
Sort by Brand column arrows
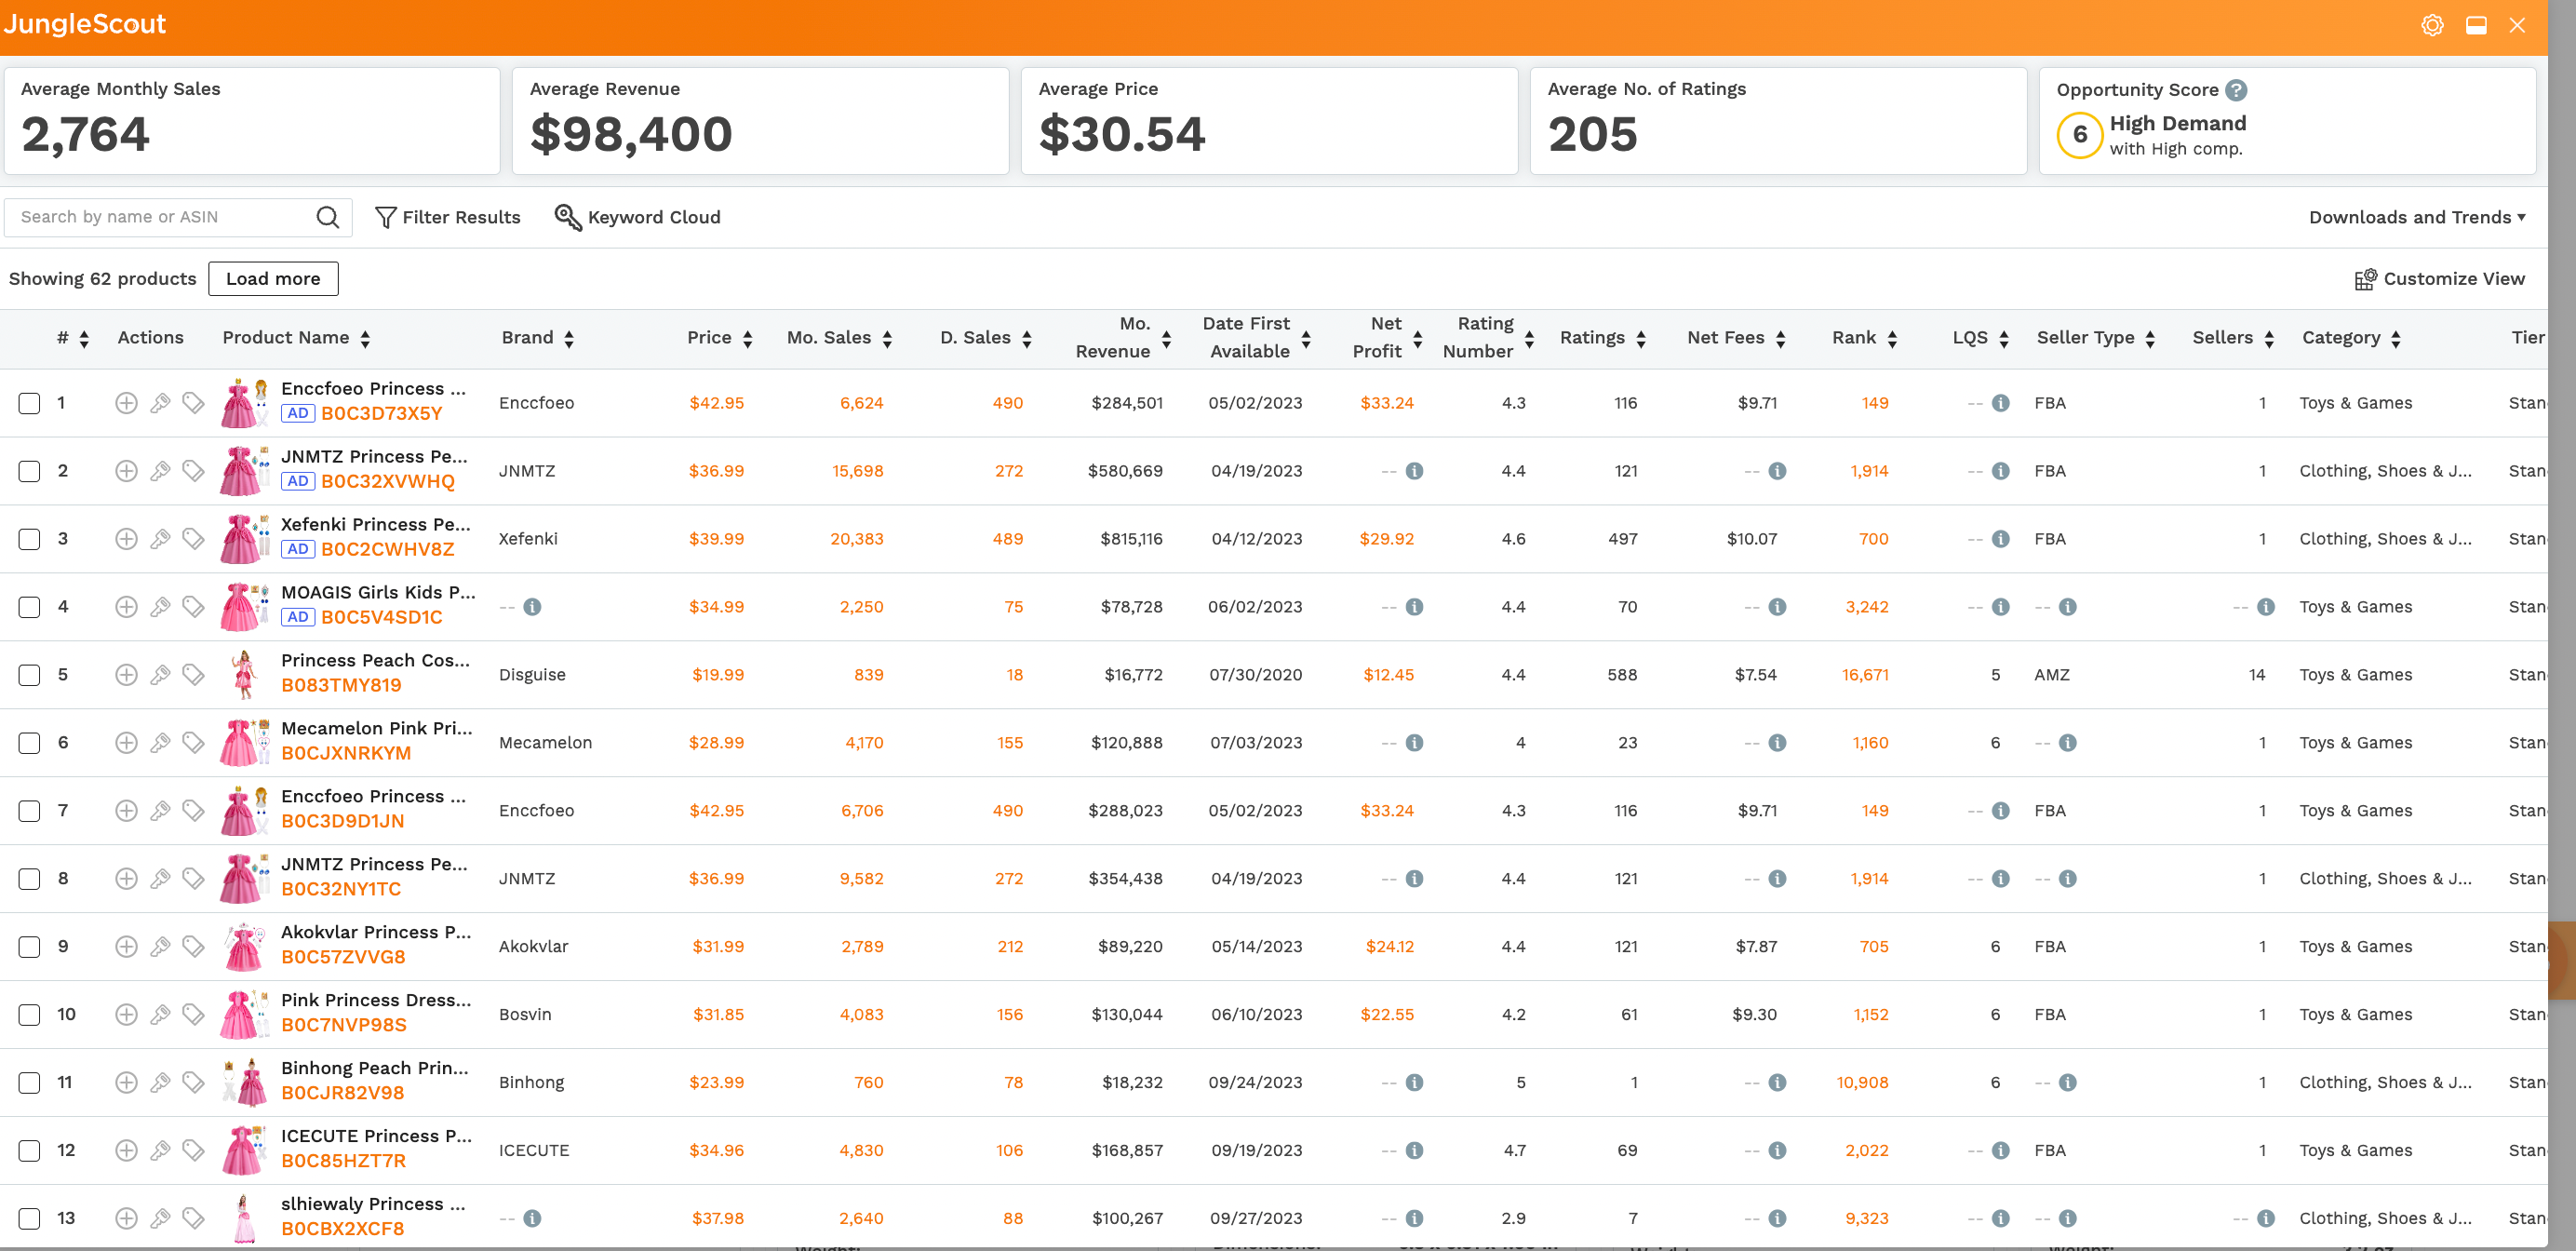(568, 339)
